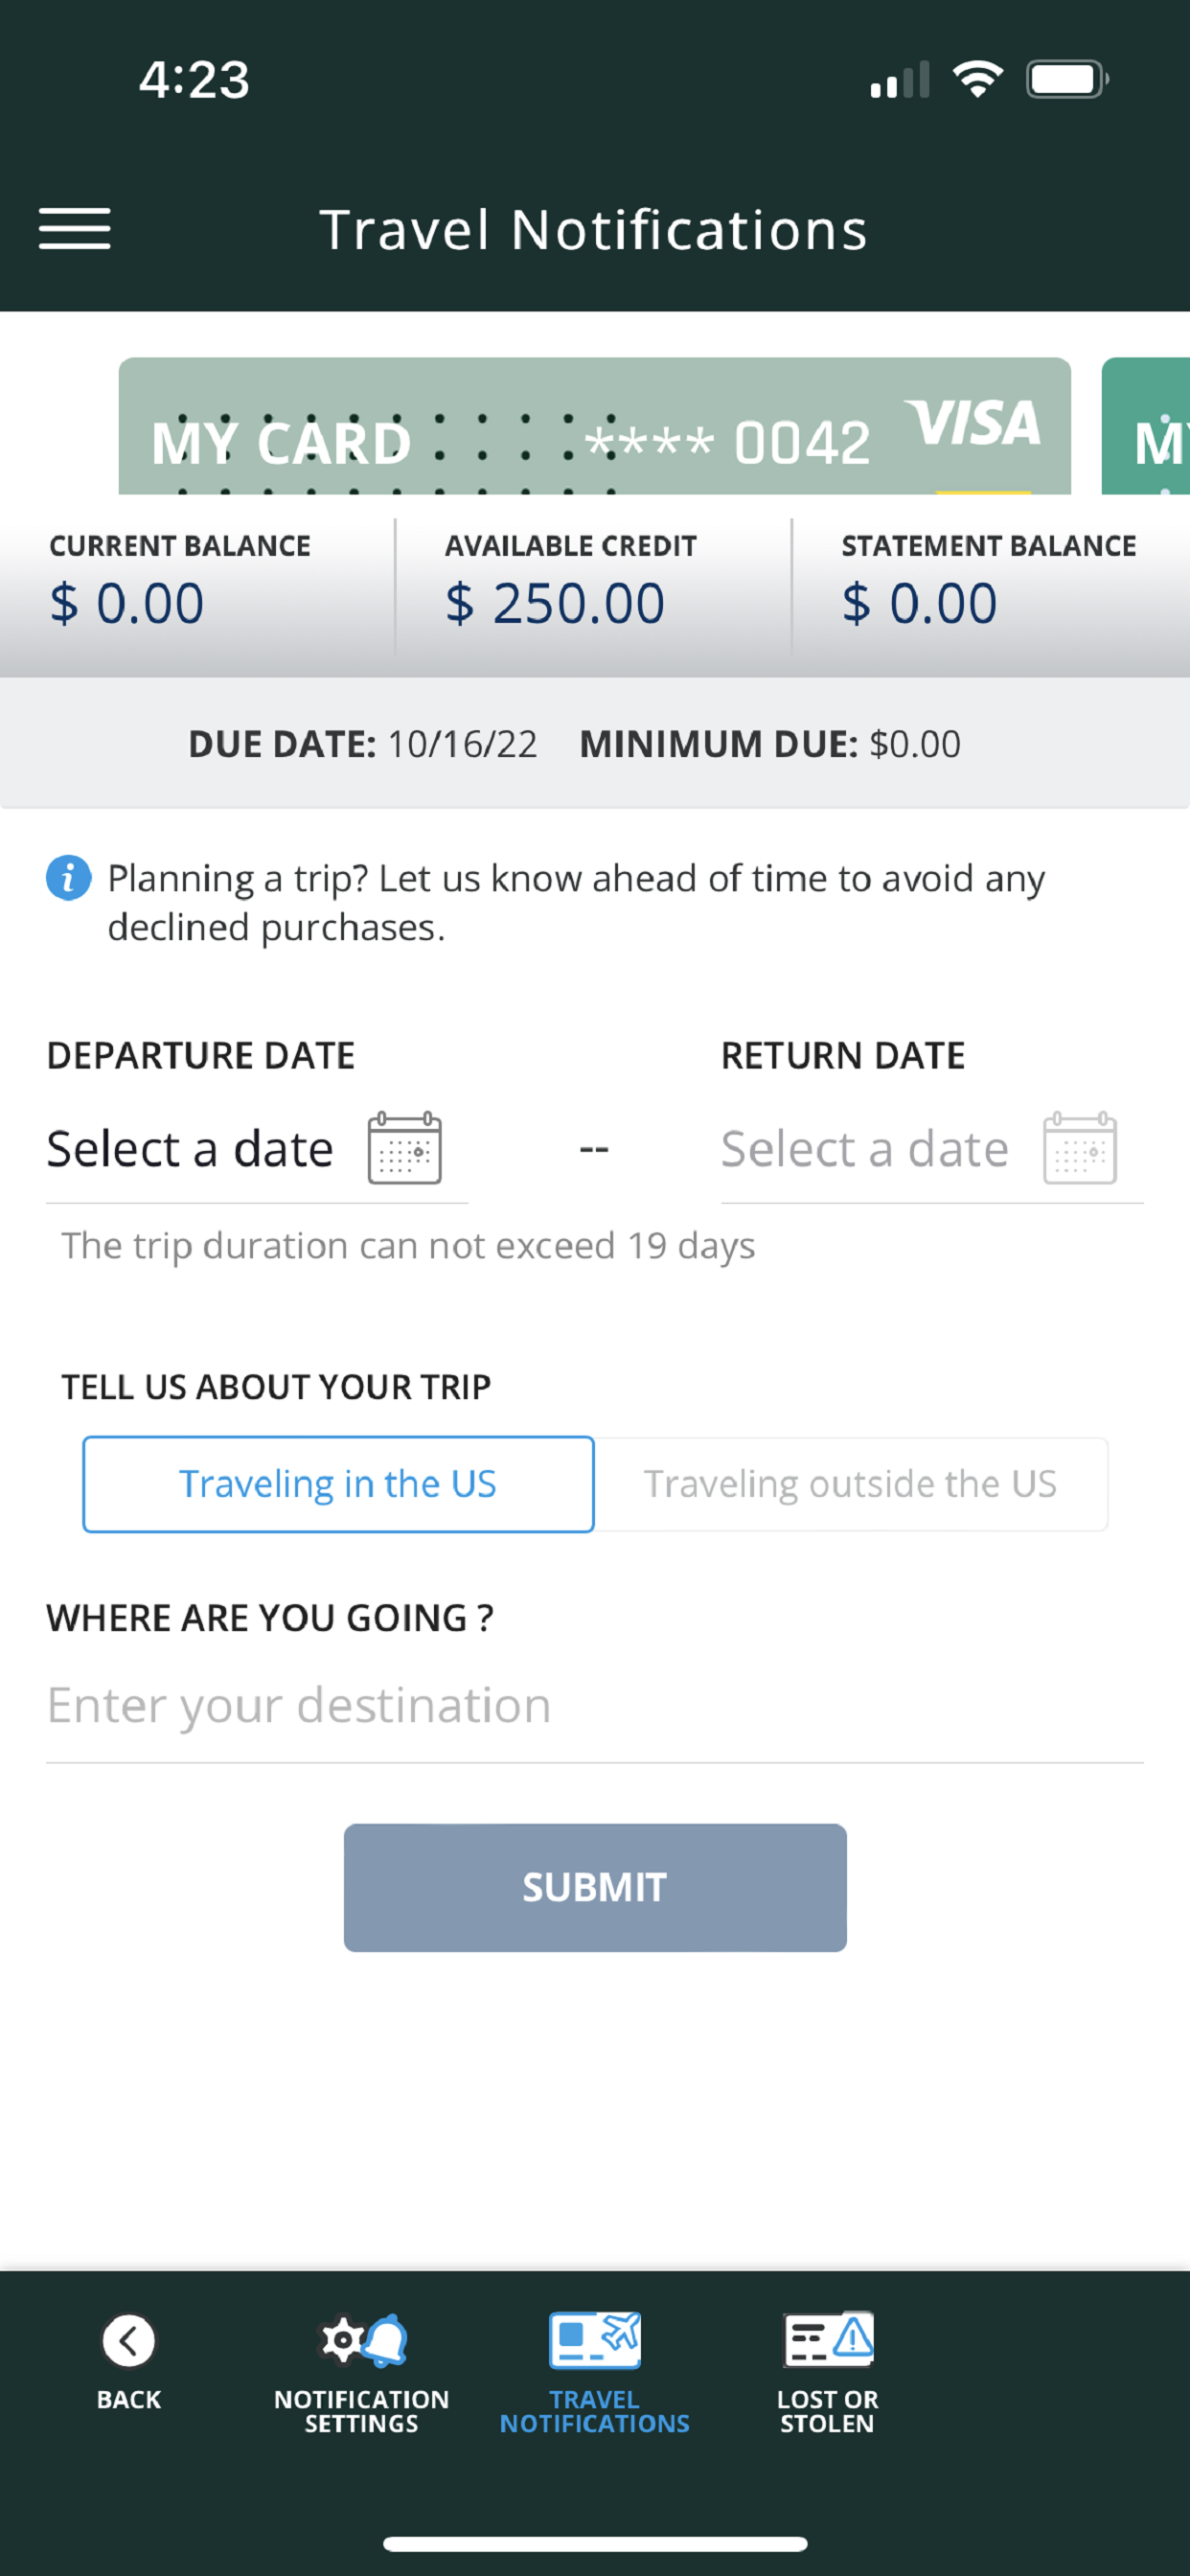The image size is (1190, 2576).
Task: Select the Travel Notifications card-plane icon
Action: 595,2340
